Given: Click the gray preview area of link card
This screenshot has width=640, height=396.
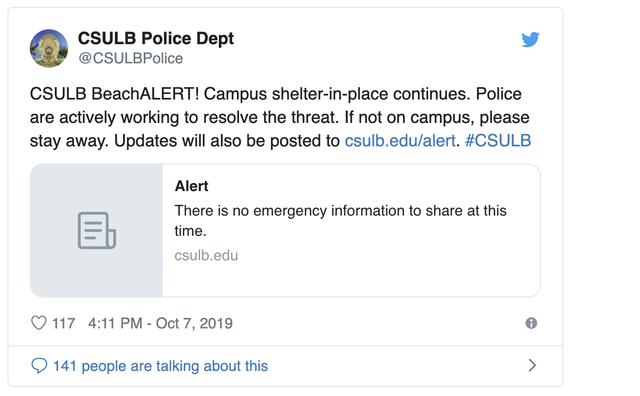Looking at the screenshot, I should point(97,230).
